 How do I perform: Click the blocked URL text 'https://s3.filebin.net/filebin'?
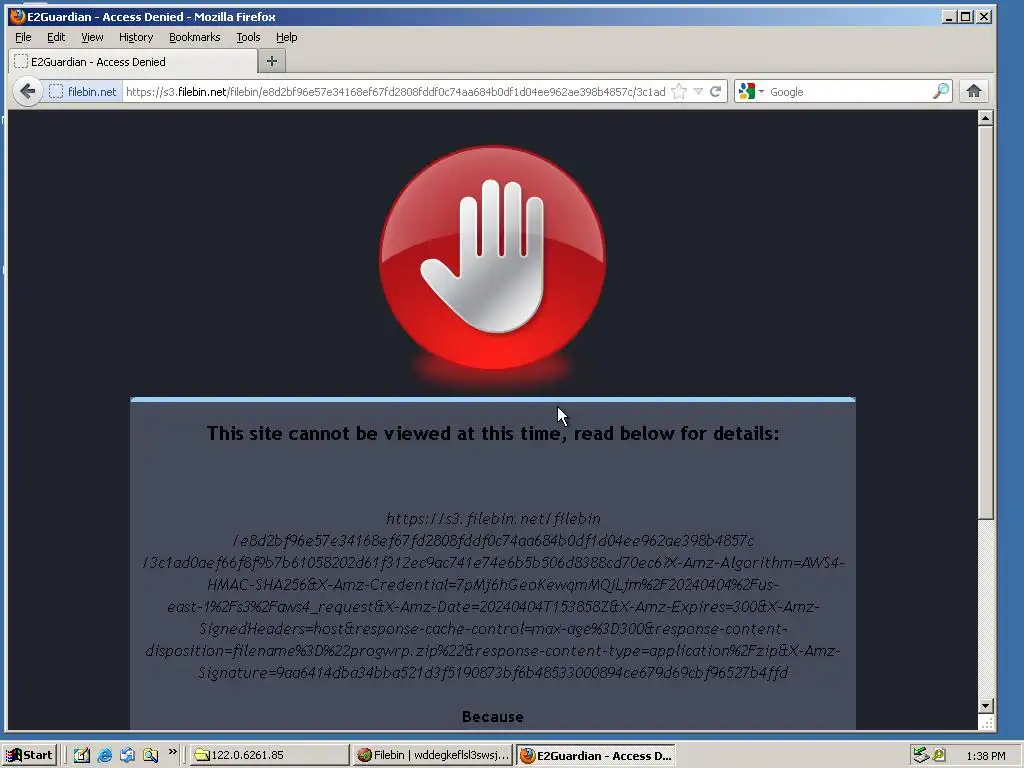pos(492,519)
